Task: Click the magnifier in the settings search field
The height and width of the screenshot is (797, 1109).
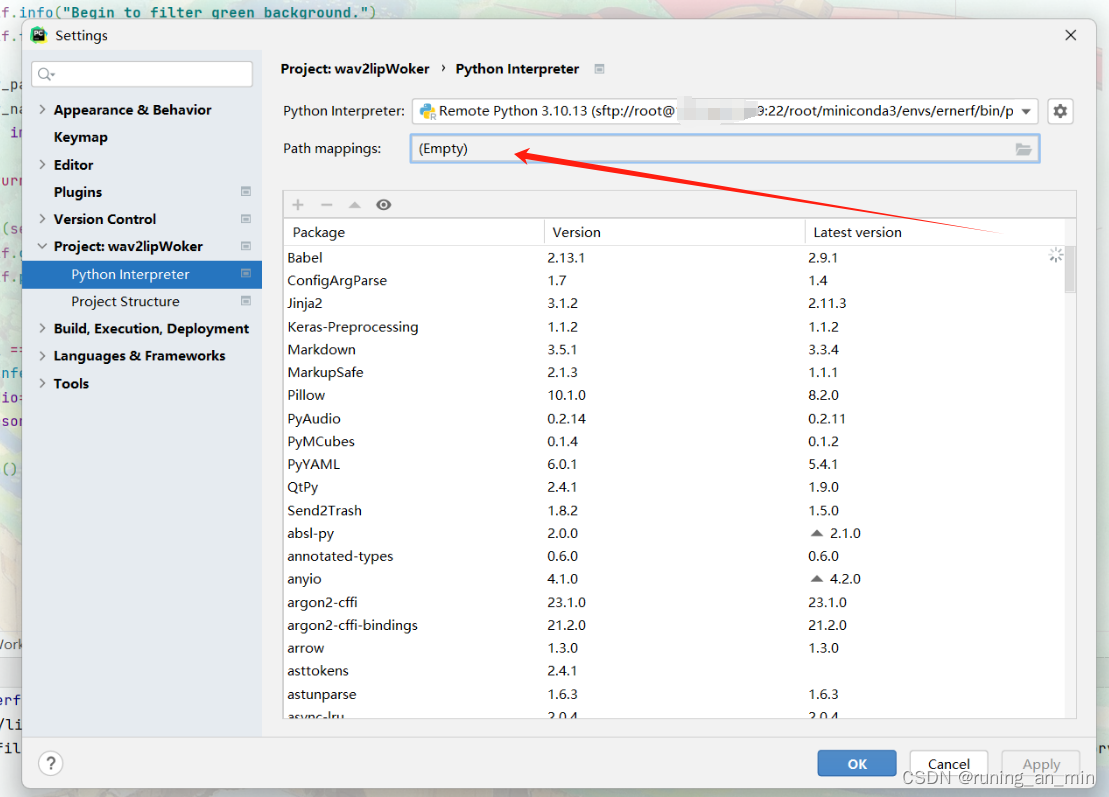Action: [46, 74]
